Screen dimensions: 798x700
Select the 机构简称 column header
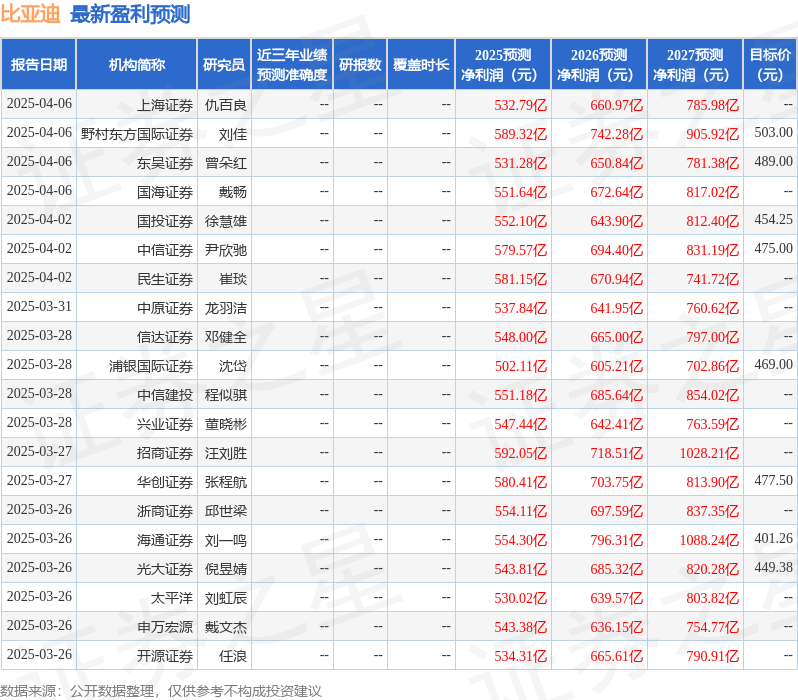pos(136,64)
